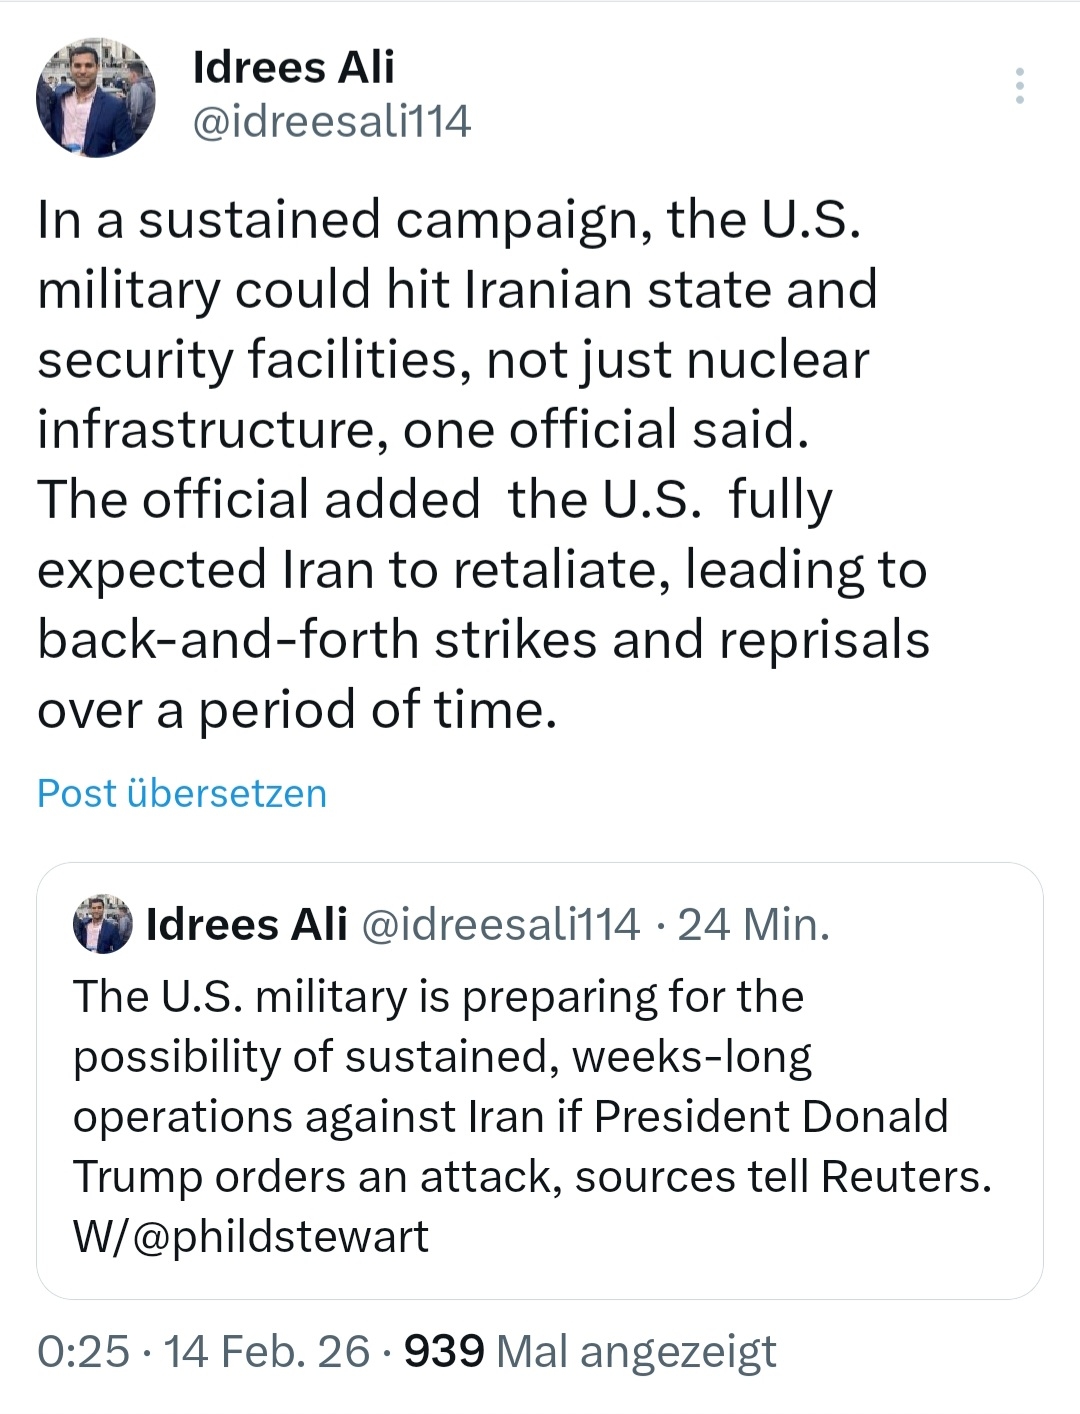Image resolution: width=1080 pixels, height=1414 pixels.
Task: Tap the @idreesali114 handle in quoted post
Action: click(x=499, y=925)
